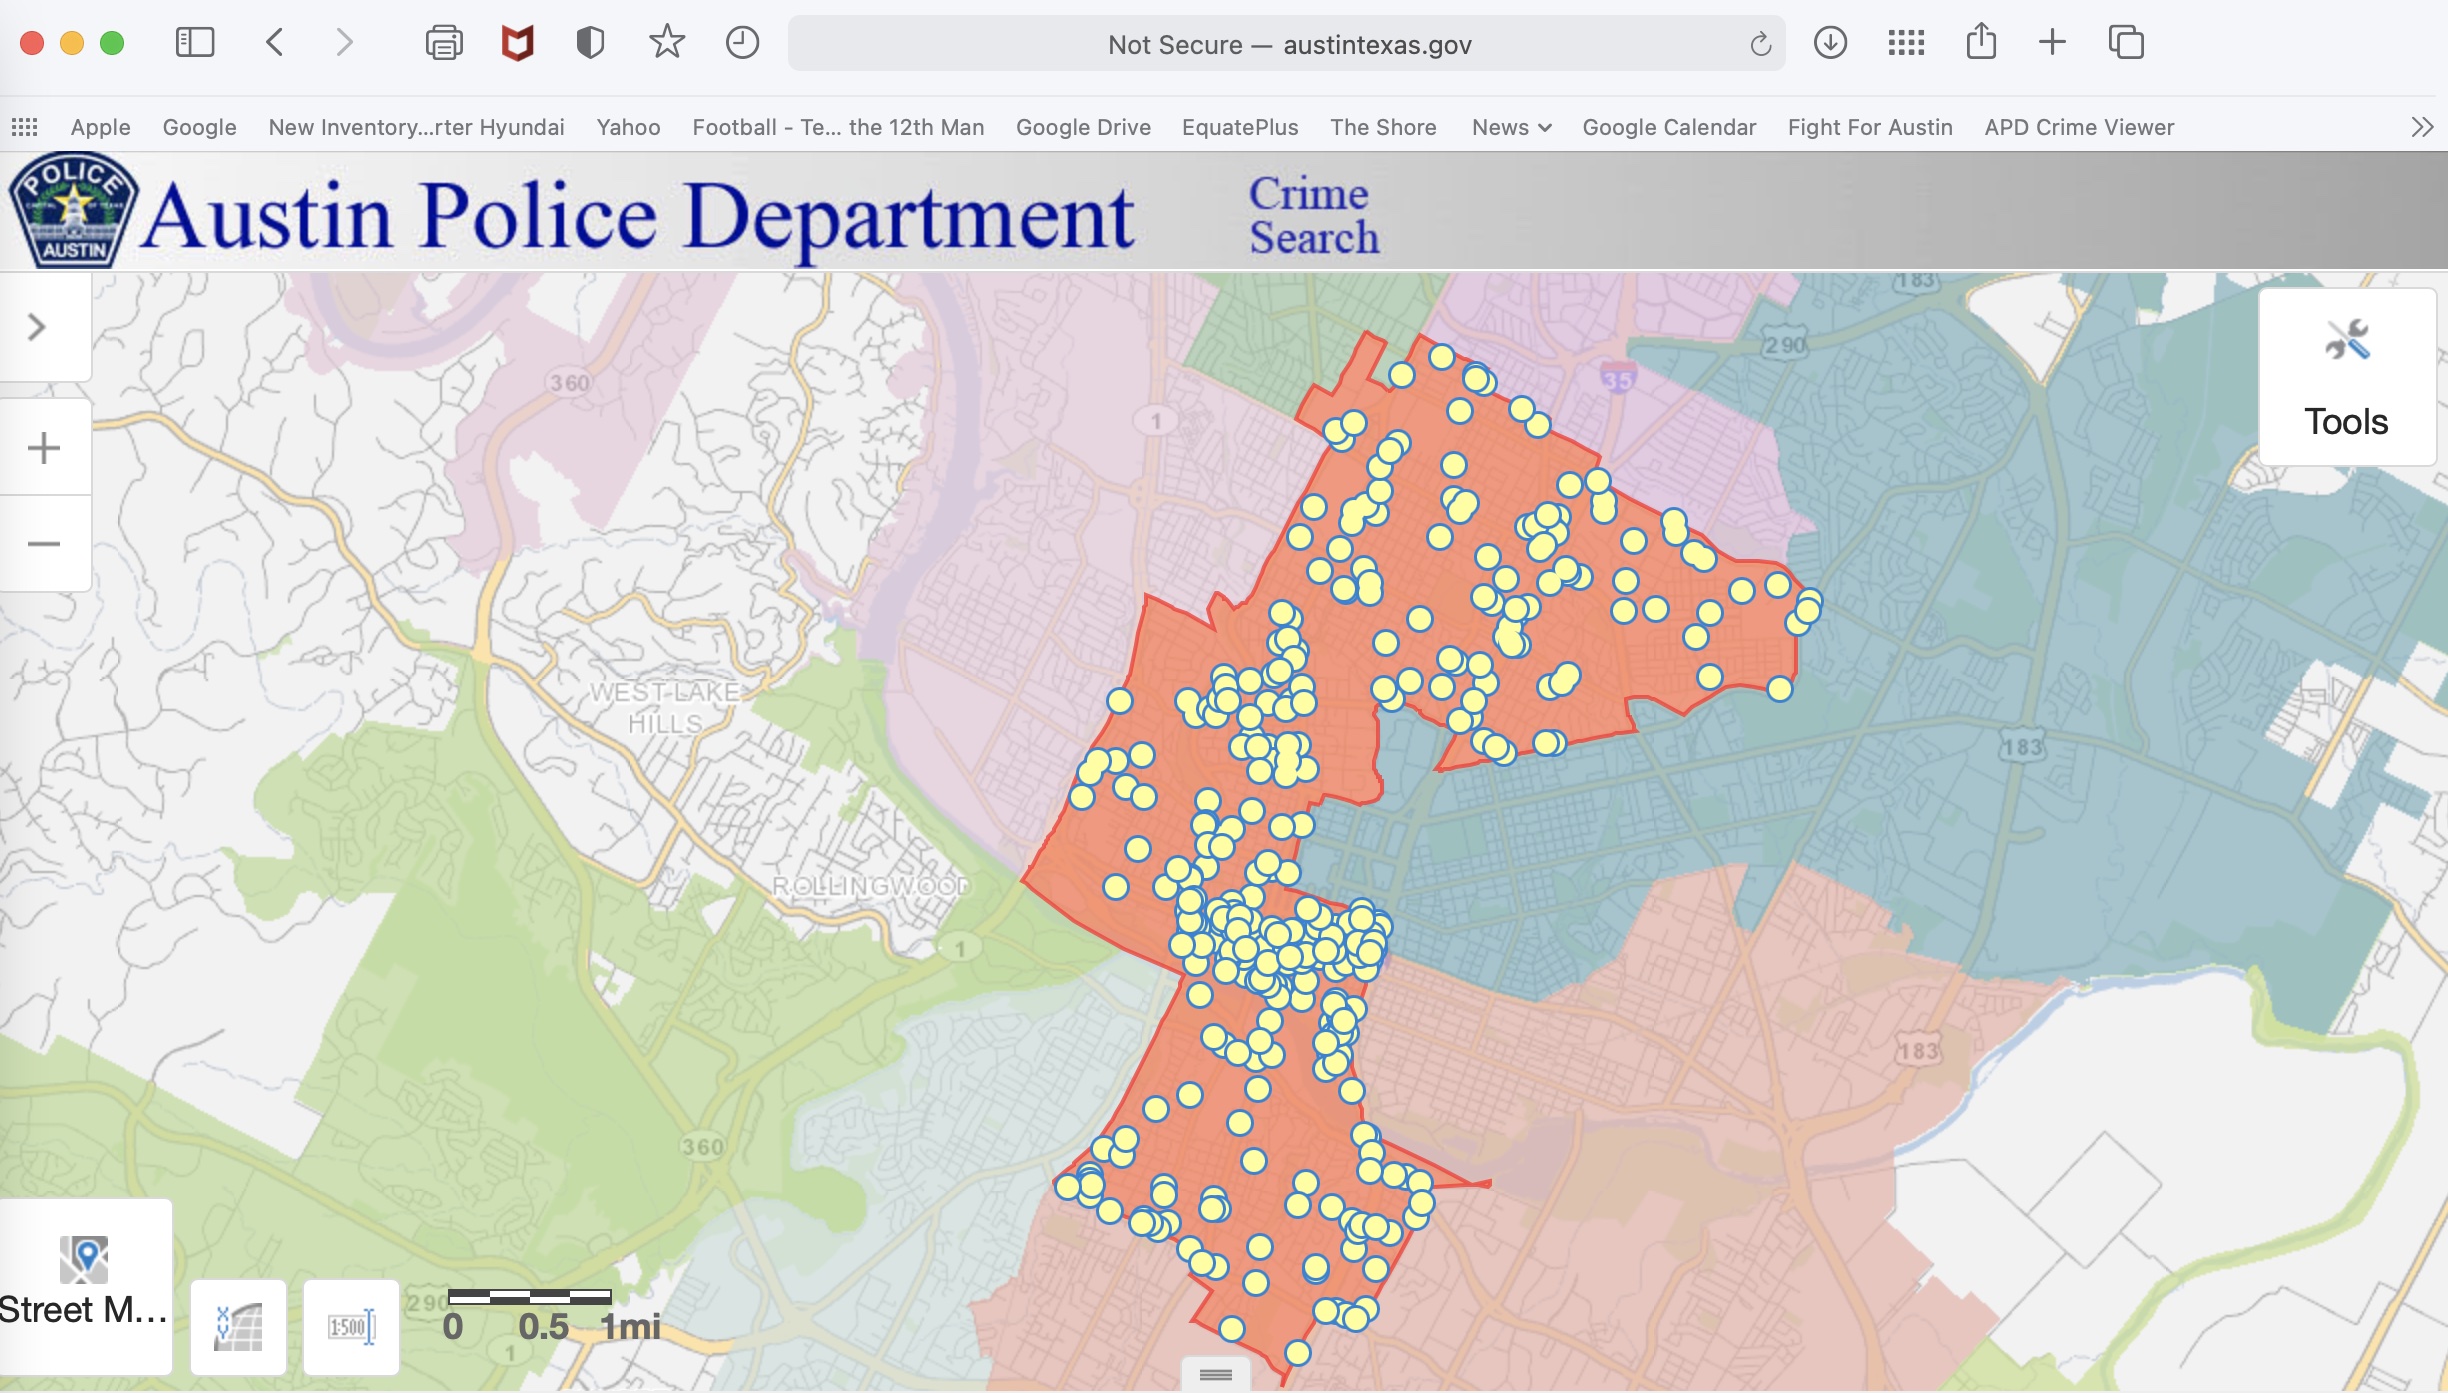The image size is (2448, 1393).
Task: Click the 1:500 map scale input
Action: point(352,1327)
